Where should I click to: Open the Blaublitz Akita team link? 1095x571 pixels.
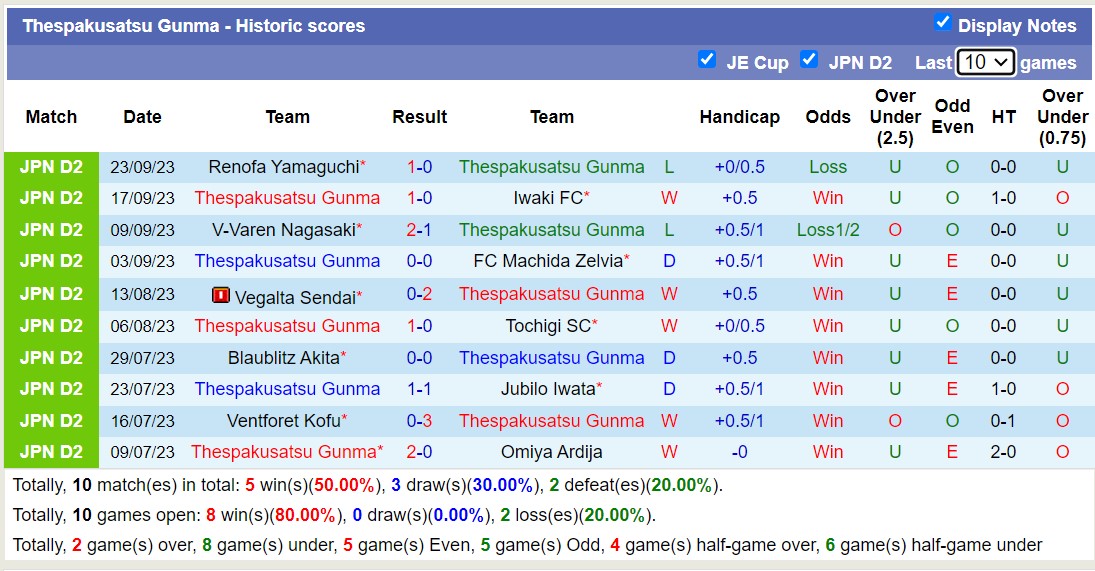click(284, 358)
